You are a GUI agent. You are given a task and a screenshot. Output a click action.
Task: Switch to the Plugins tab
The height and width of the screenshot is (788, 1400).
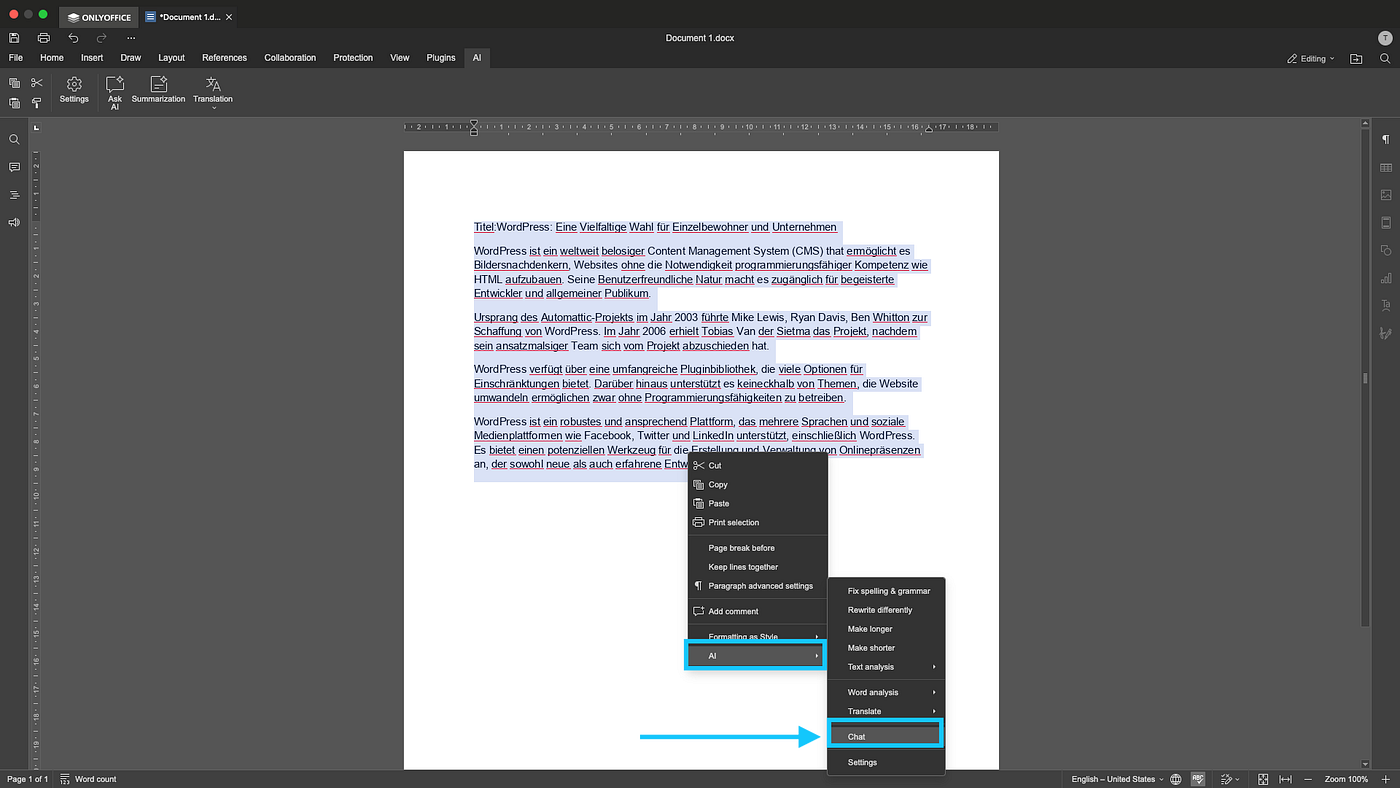(x=441, y=58)
